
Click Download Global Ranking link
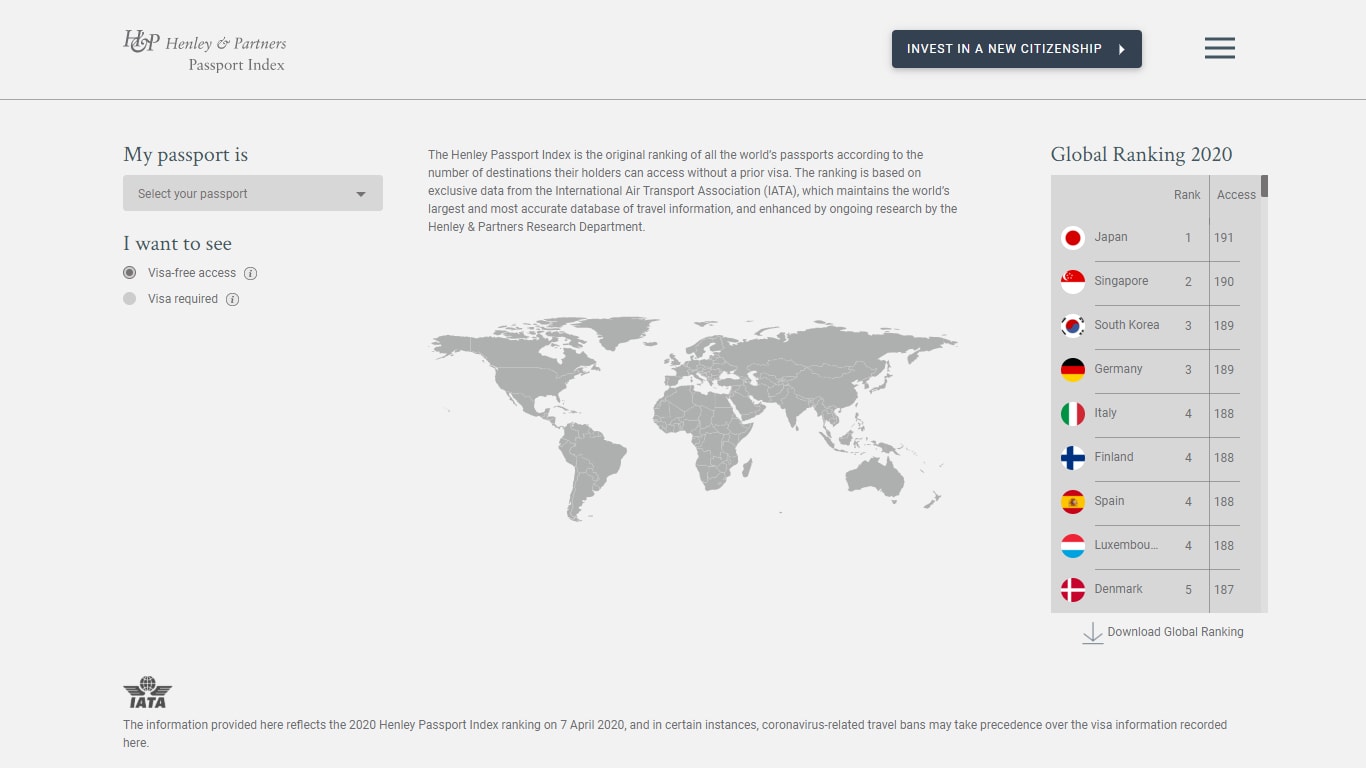pos(1175,632)
